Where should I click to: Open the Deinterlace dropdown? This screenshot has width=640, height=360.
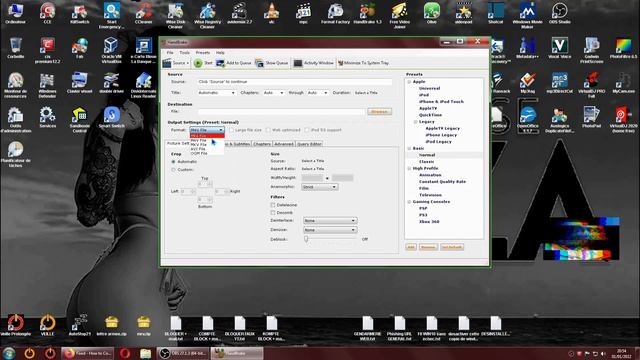[330, 220]
